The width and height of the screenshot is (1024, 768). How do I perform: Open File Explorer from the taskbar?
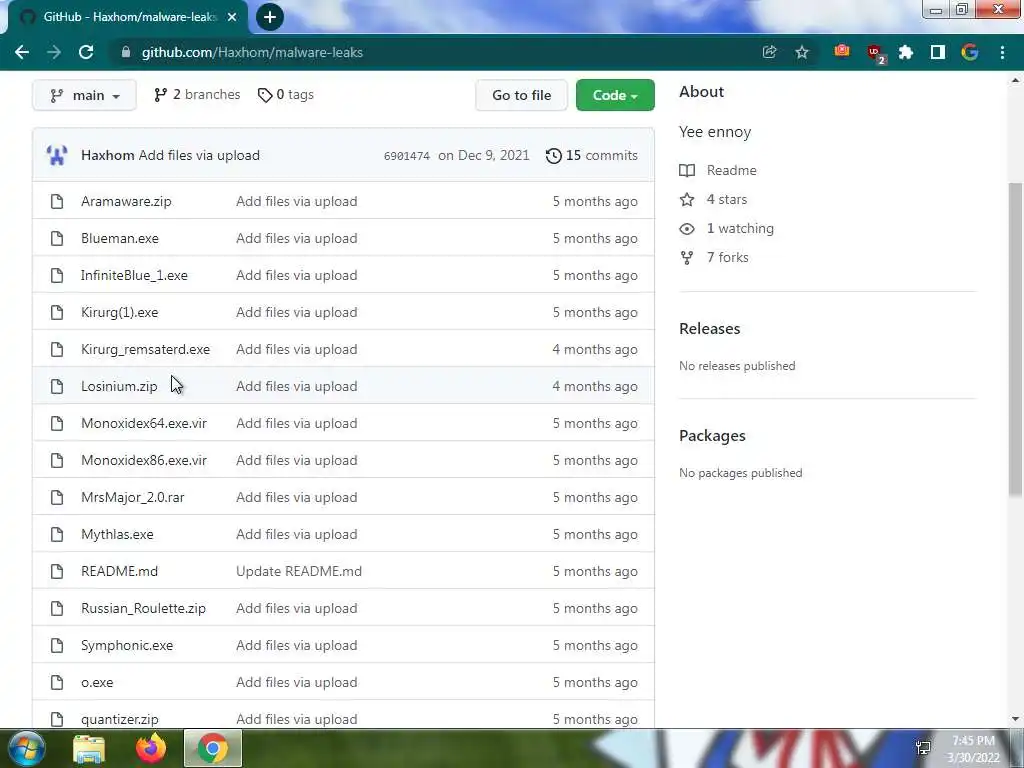[89, 749]
